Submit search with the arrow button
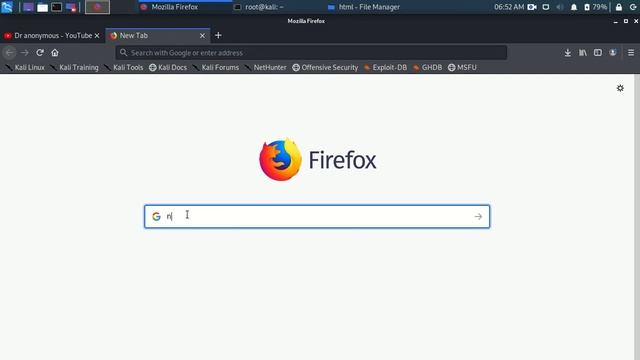This screenshot has width=640, height=360. pyautogui.click(x=478, y=216)
